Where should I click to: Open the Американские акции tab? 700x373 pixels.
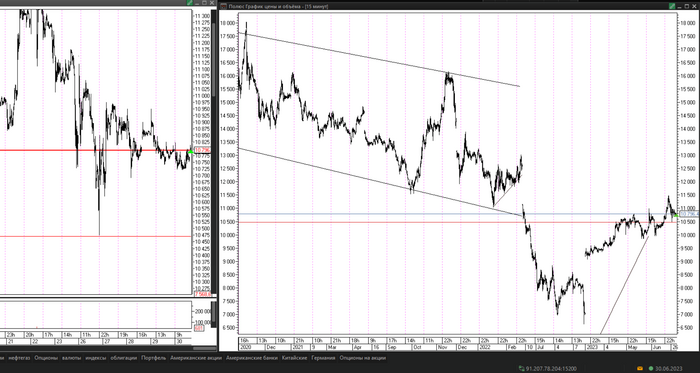pyautogui.click(x=196, y=358)
